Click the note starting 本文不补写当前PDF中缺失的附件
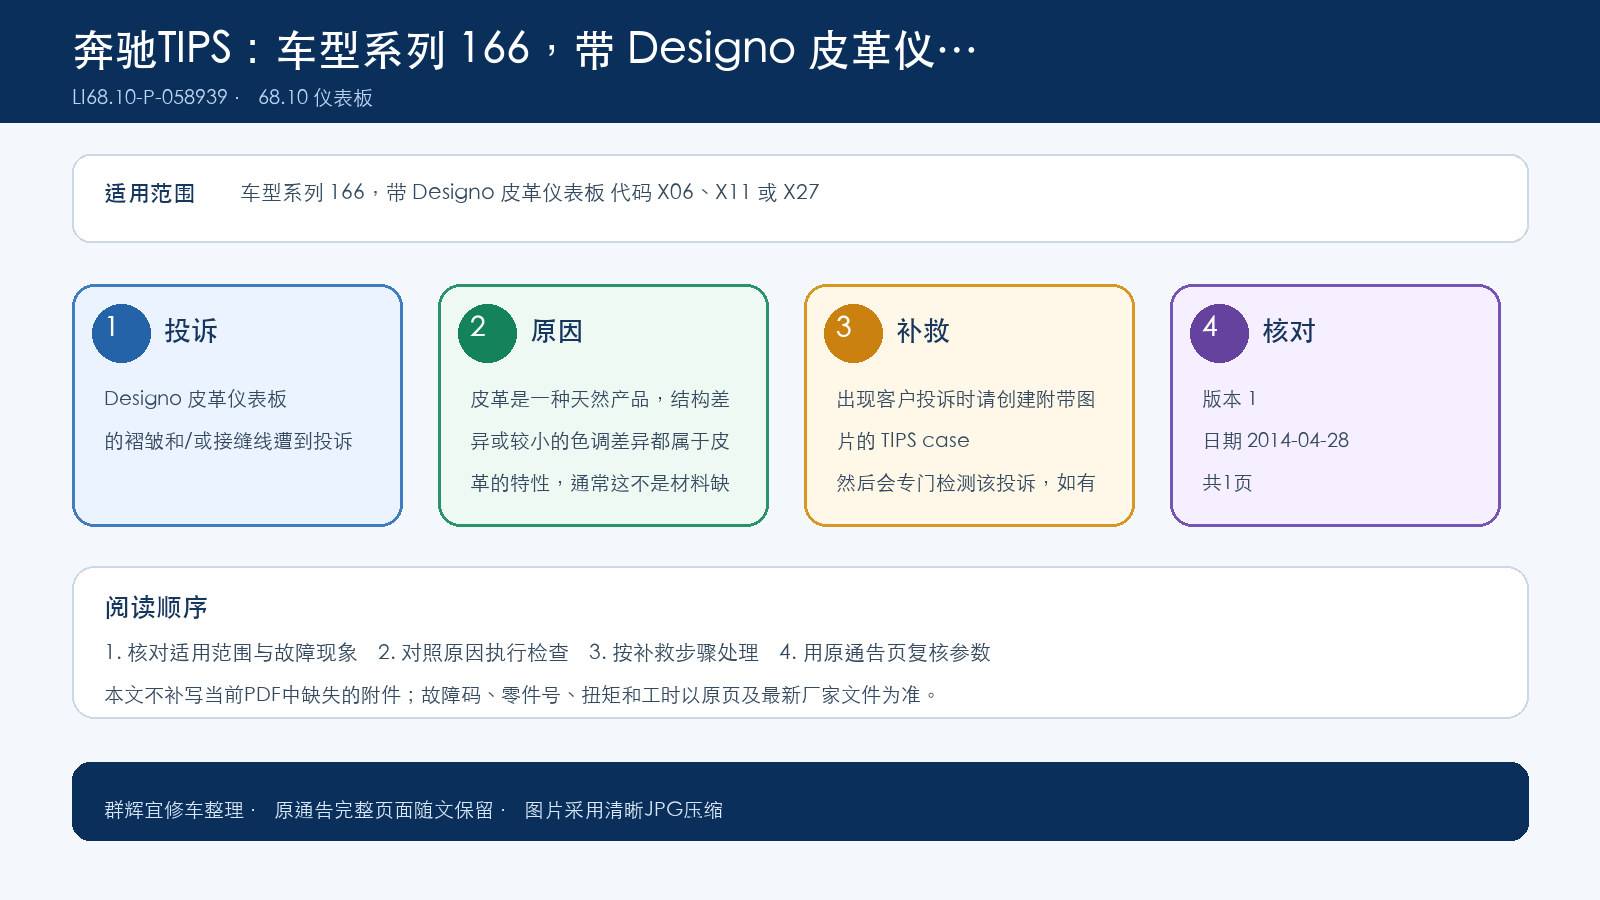Screen dimensions: 1600x900 point(520,695)
